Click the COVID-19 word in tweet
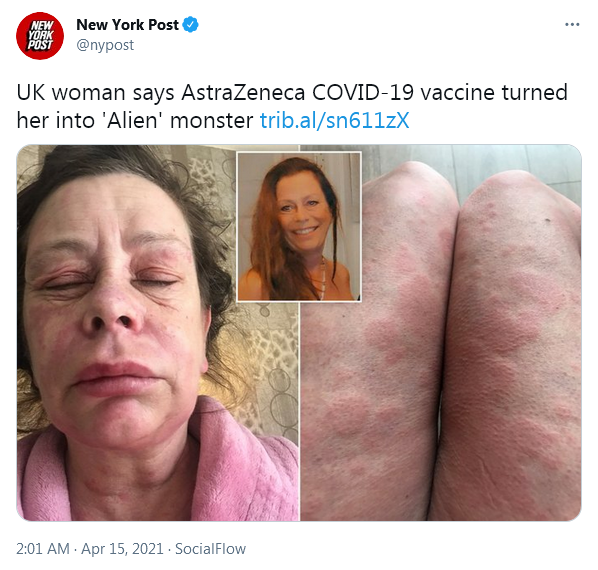 click(363, 93)
